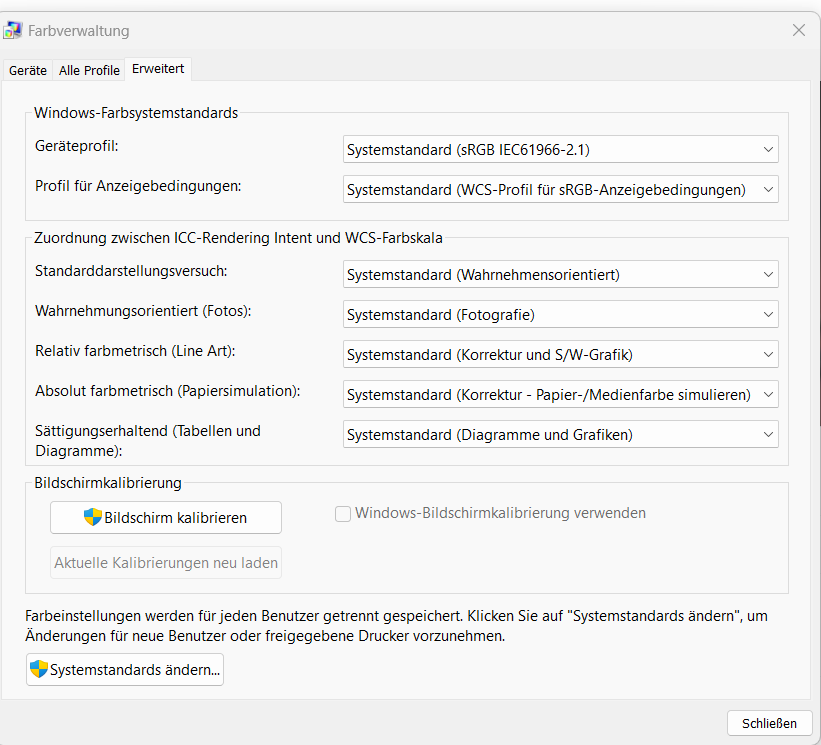Click the Farbverwaltung title bar text
Image resolution: width=821 pixels, height=745 pixels.
click(x=79, y=31)
